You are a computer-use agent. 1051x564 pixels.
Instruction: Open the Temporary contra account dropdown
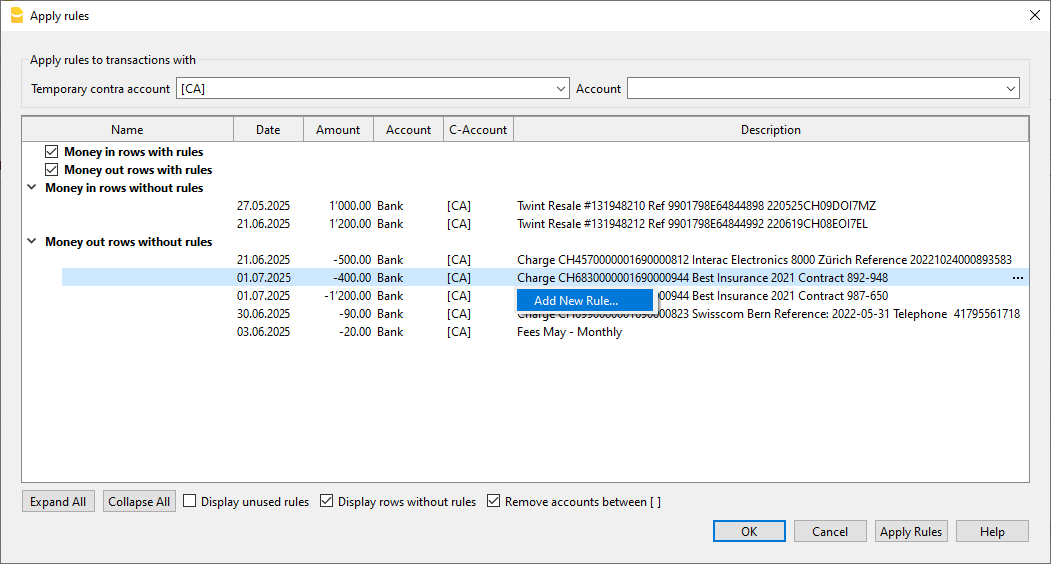click(x=560, y=89)
